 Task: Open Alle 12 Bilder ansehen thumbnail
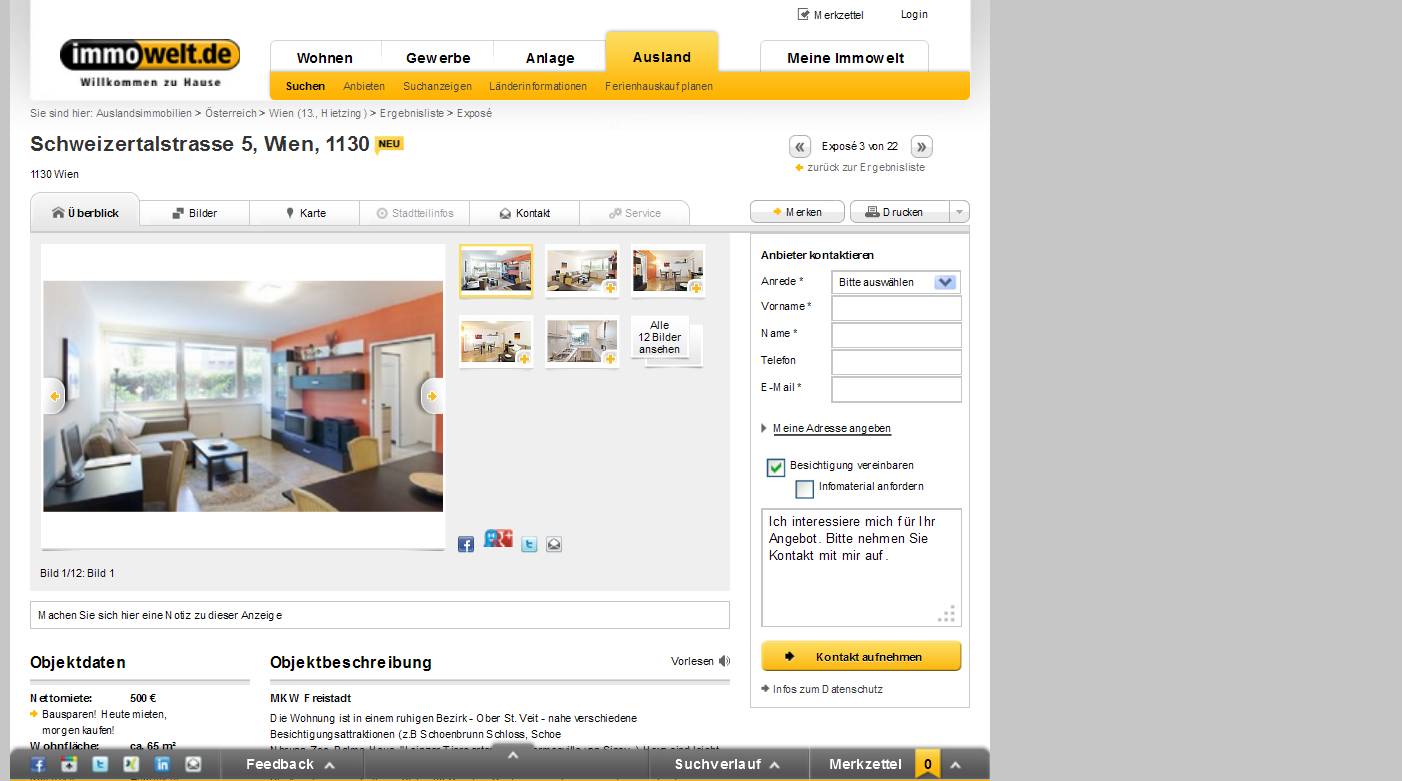661,340
